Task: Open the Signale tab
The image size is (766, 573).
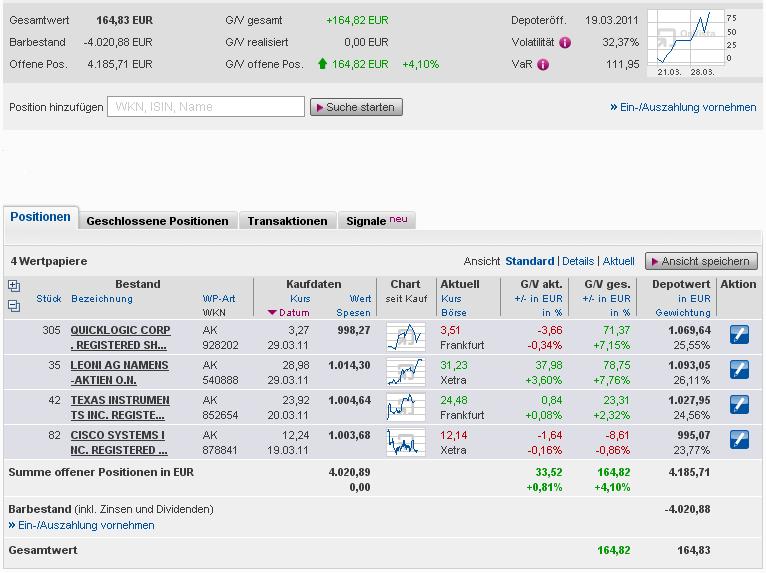Action: [376, 221]
